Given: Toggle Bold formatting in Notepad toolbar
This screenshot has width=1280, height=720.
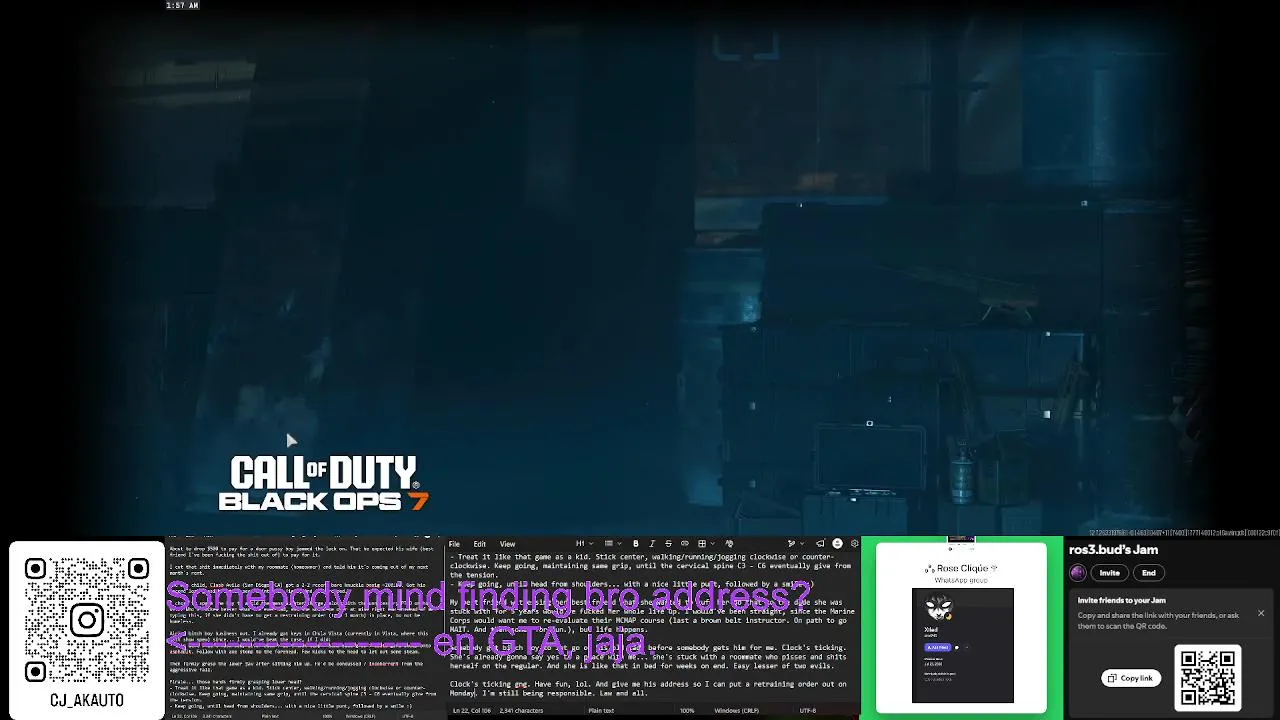Looking at the screenshot, I should 636,544.
